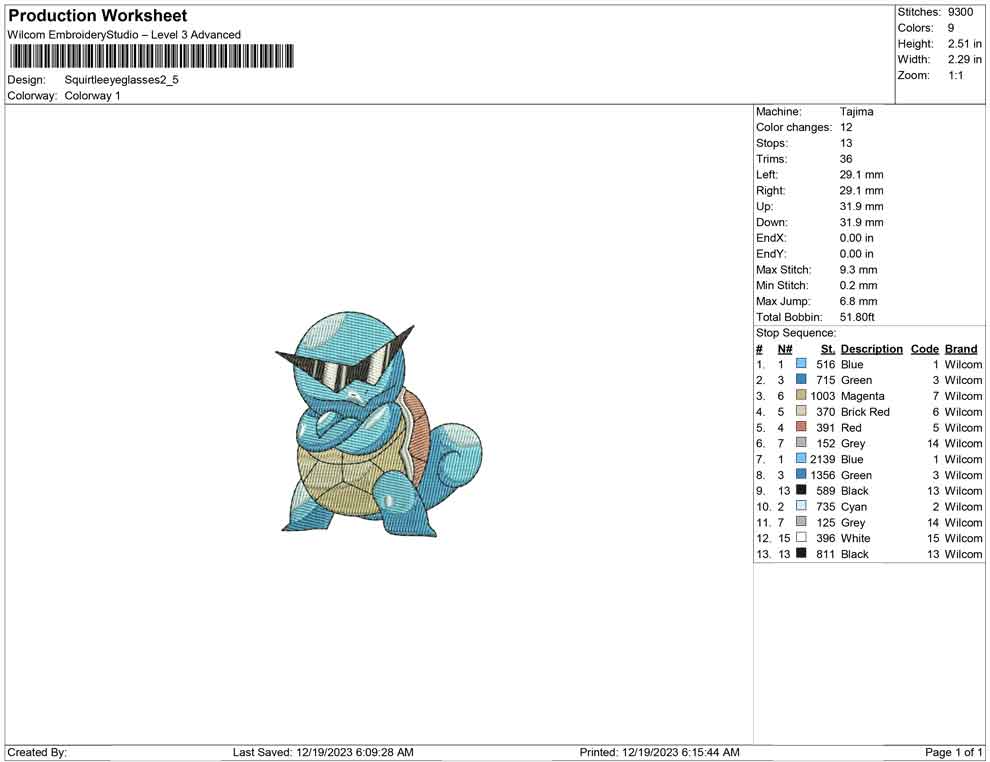Click the 'Created By:' footer label
This screenshot has height=762, width=990.
pyautogui.click(x=37, y=752)
